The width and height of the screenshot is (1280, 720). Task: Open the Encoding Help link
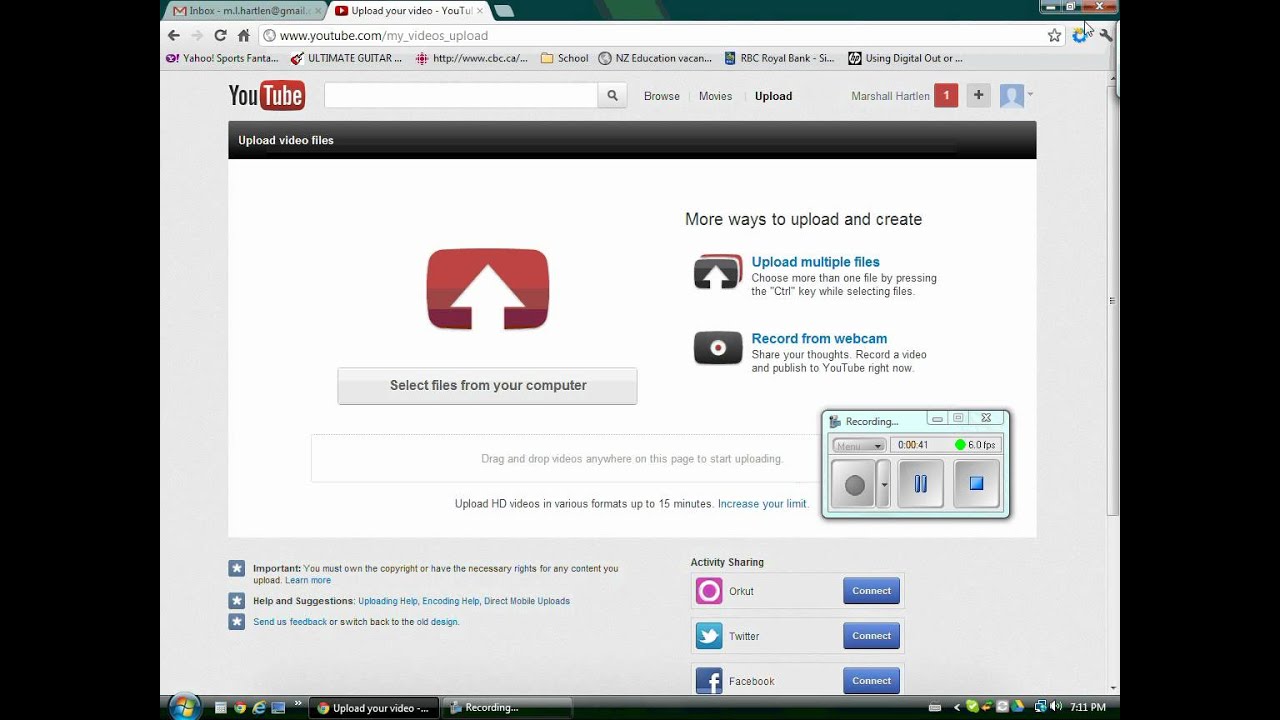(x=451, y=601)
